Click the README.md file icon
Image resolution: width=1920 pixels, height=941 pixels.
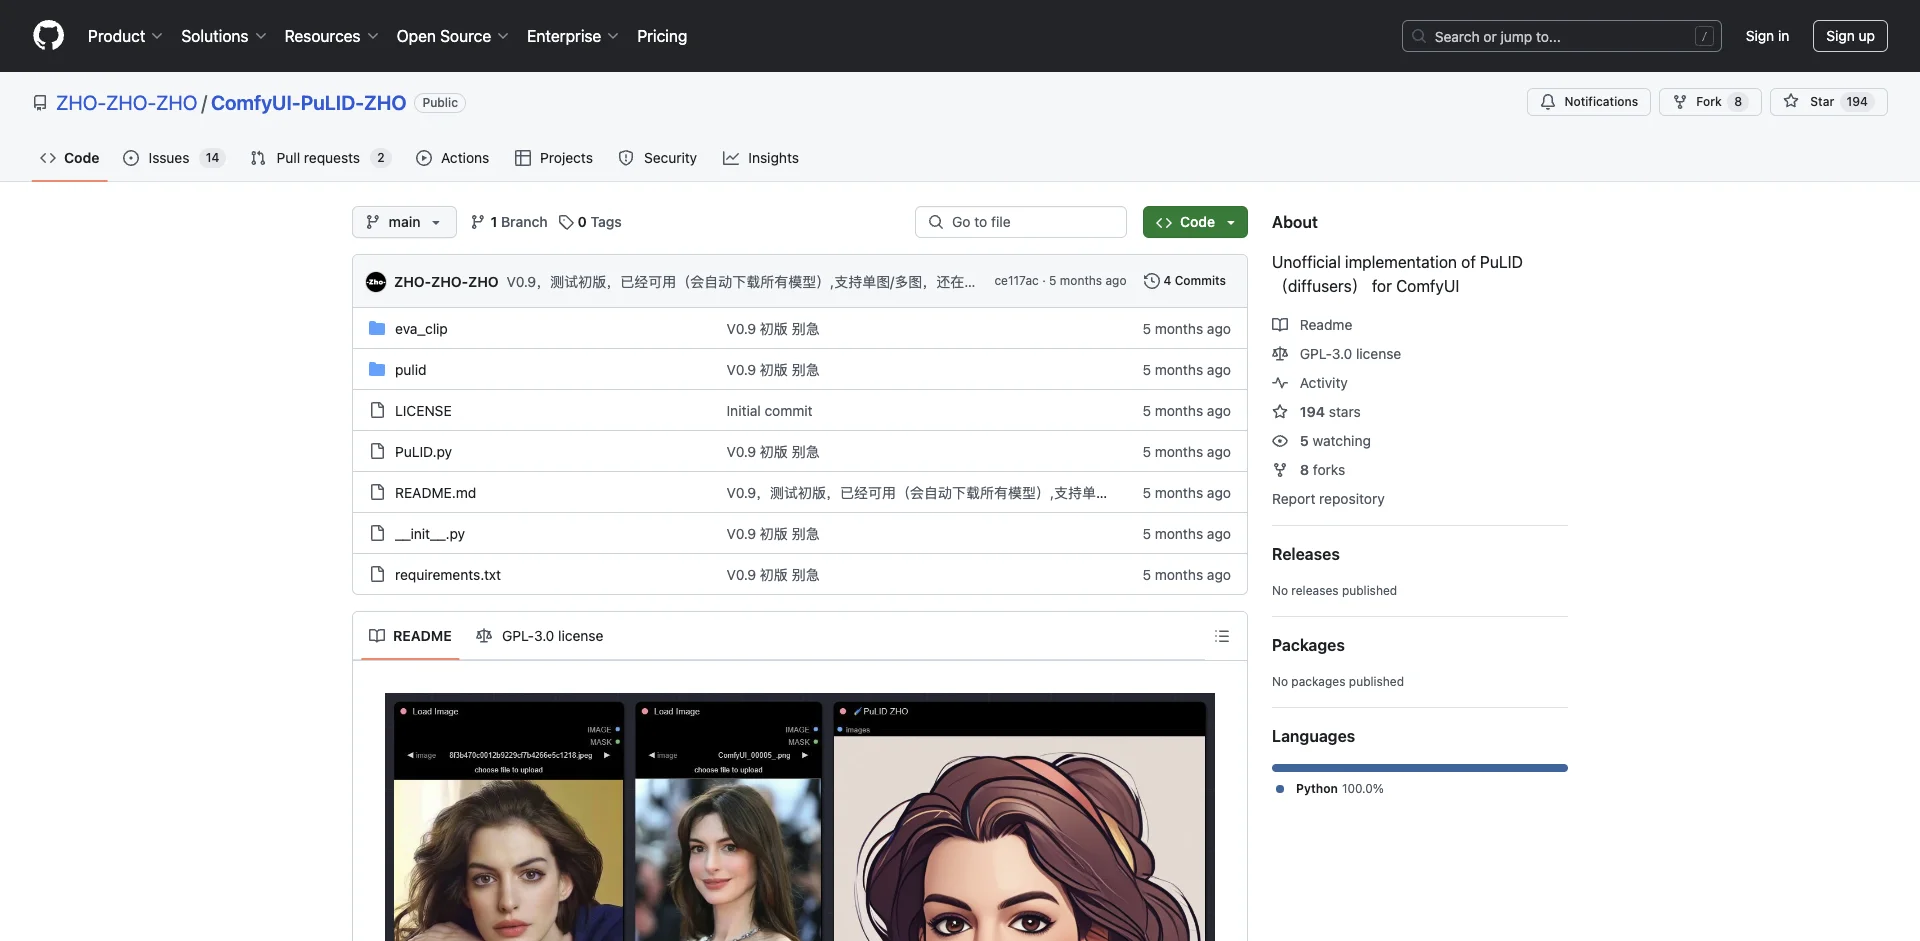coord(377,493)
